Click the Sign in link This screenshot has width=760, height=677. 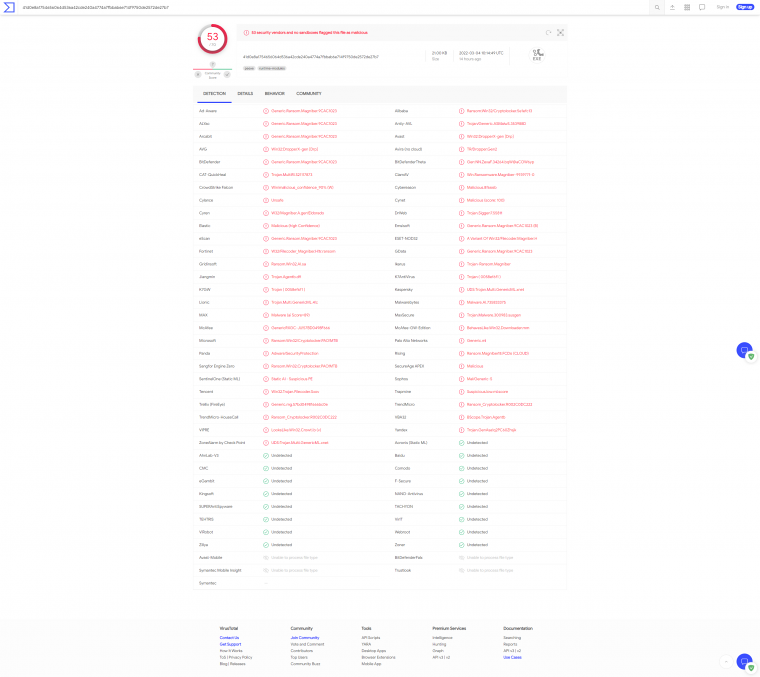tap(723, 7)
